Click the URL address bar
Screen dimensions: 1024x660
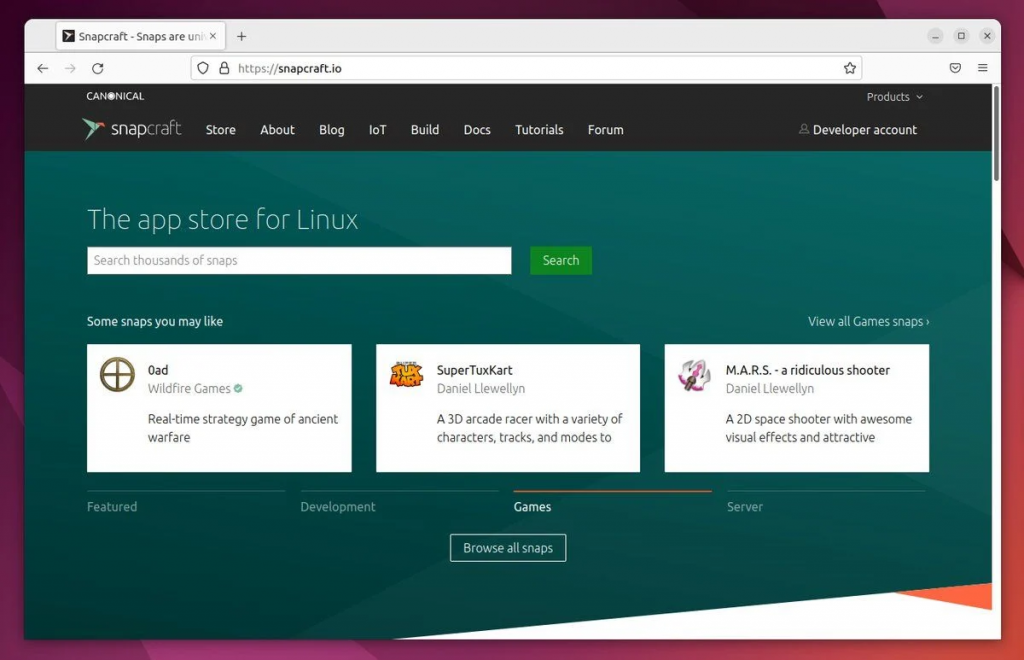click(526, 68)
